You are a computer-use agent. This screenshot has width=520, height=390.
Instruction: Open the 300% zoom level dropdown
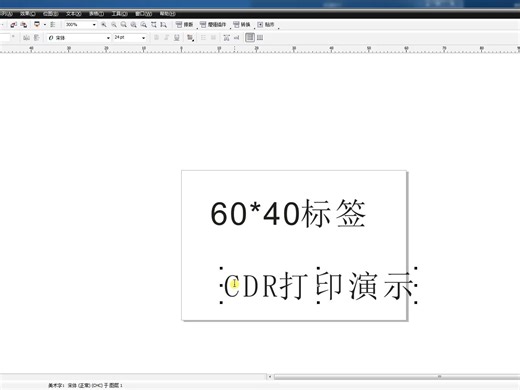coord(94,25)
